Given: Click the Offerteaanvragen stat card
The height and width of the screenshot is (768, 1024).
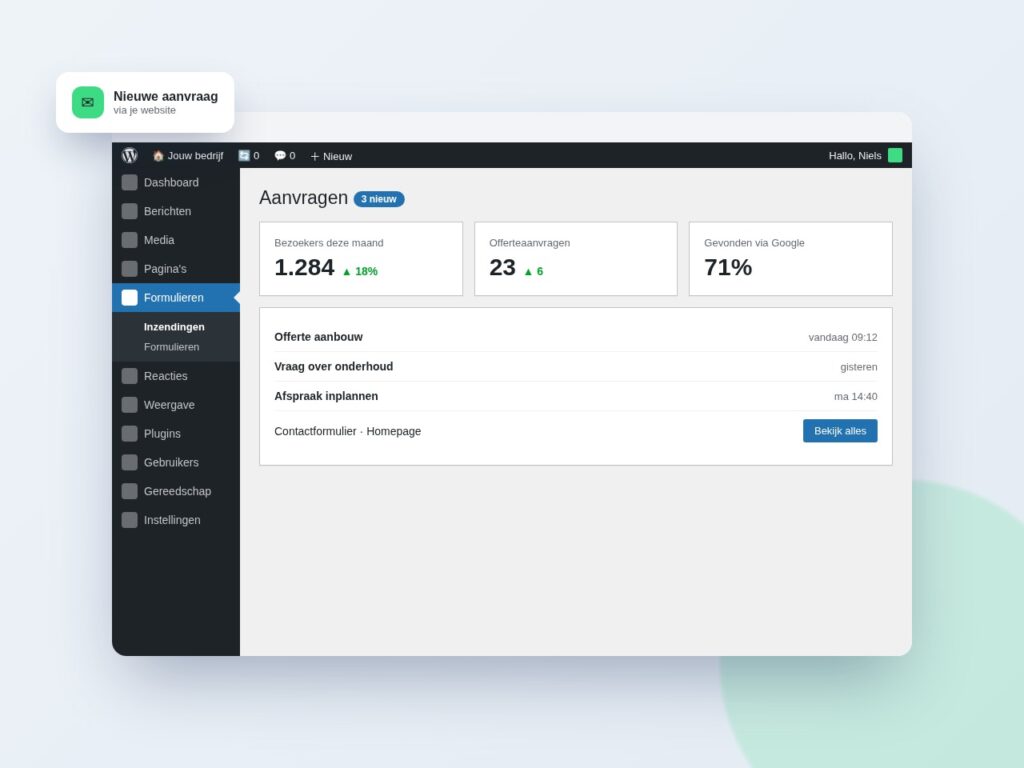Looking at the screenshot, I should click(x=576, y=259).
